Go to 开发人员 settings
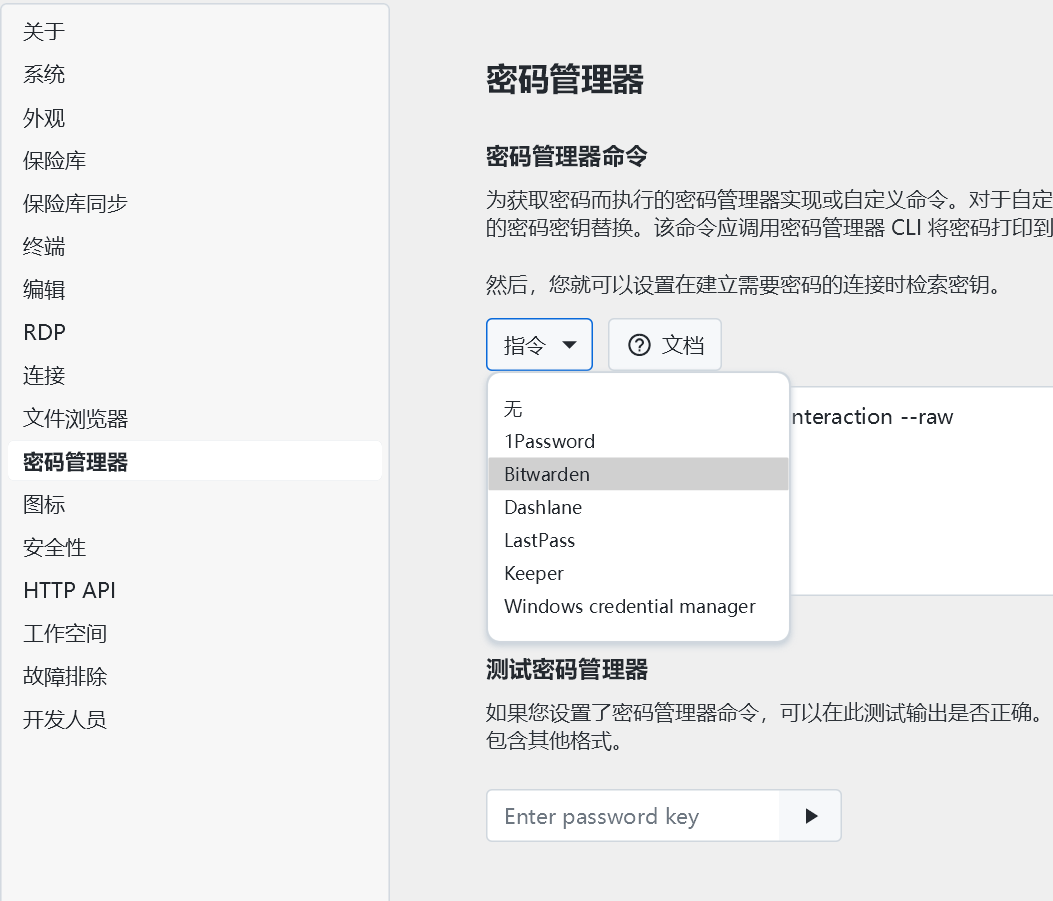 195,719
